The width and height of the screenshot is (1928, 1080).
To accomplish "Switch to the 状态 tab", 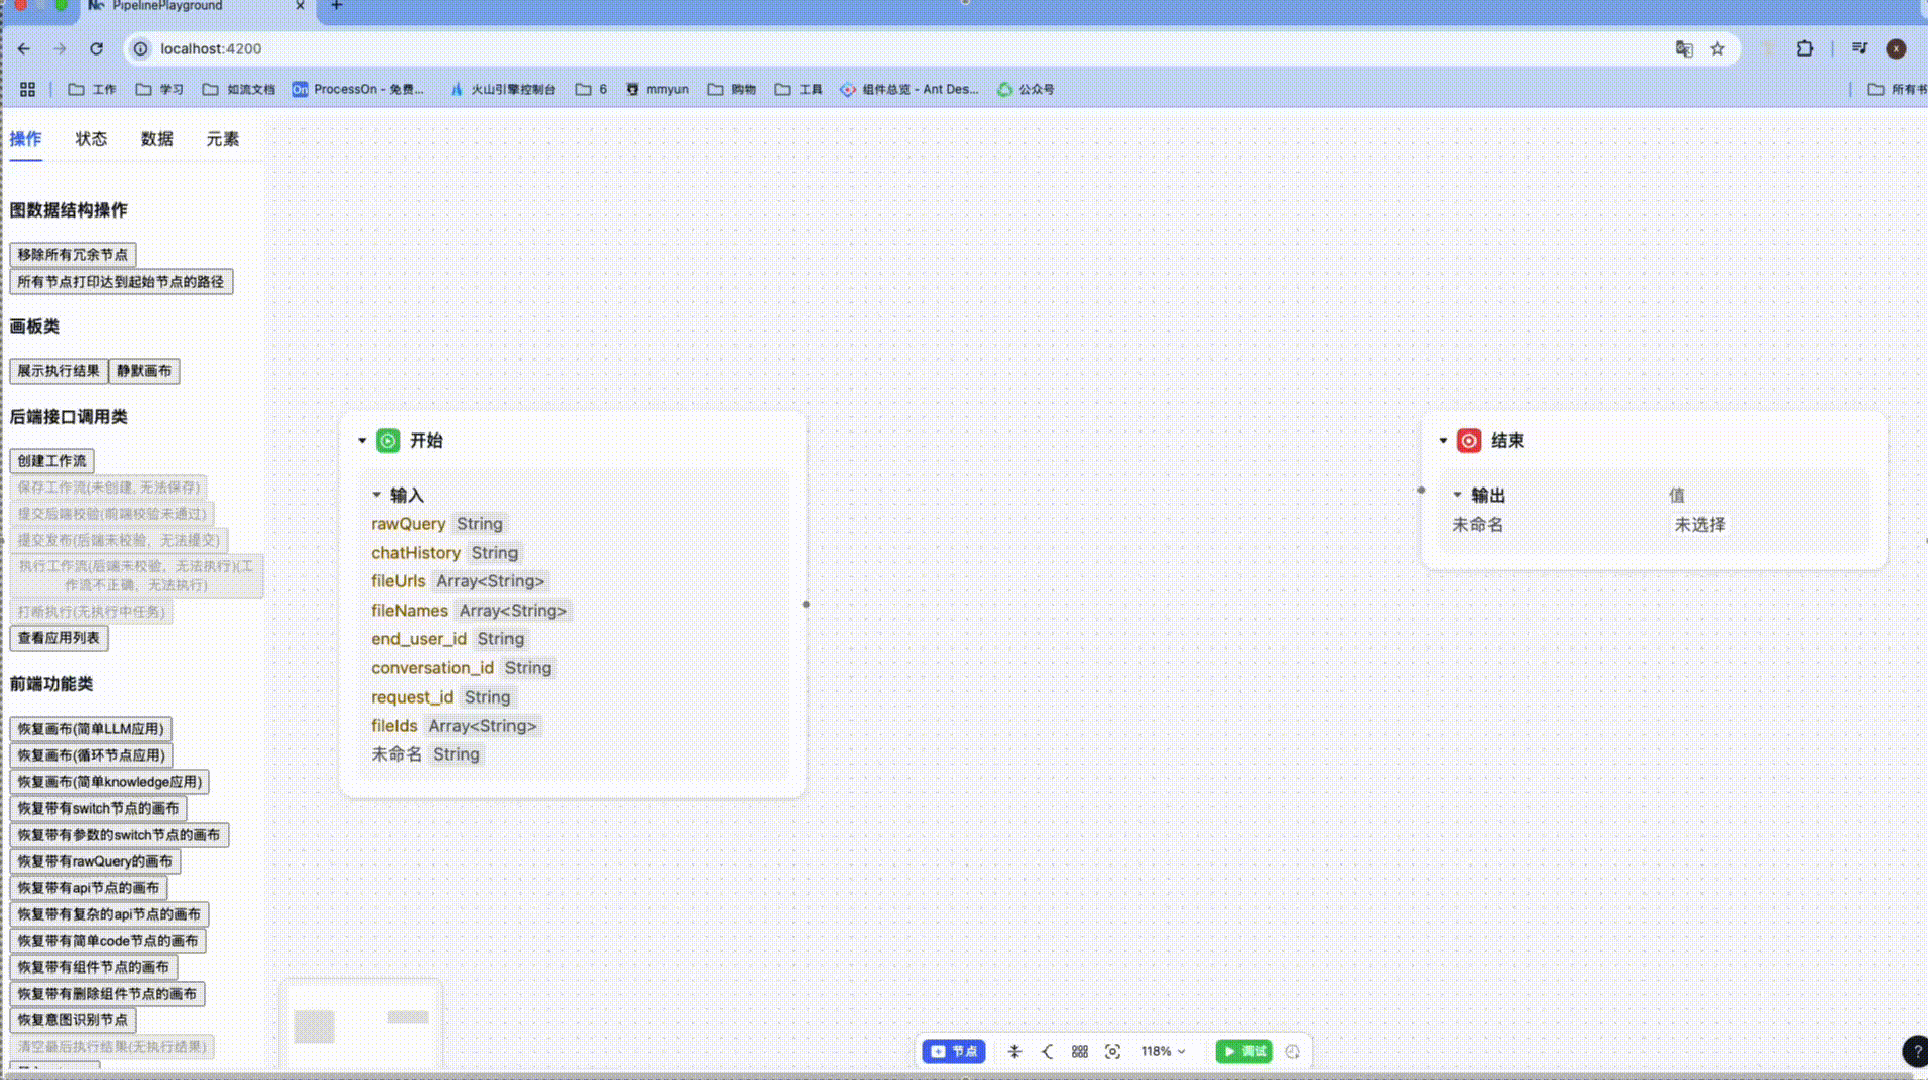I will [x=91, y=139].
